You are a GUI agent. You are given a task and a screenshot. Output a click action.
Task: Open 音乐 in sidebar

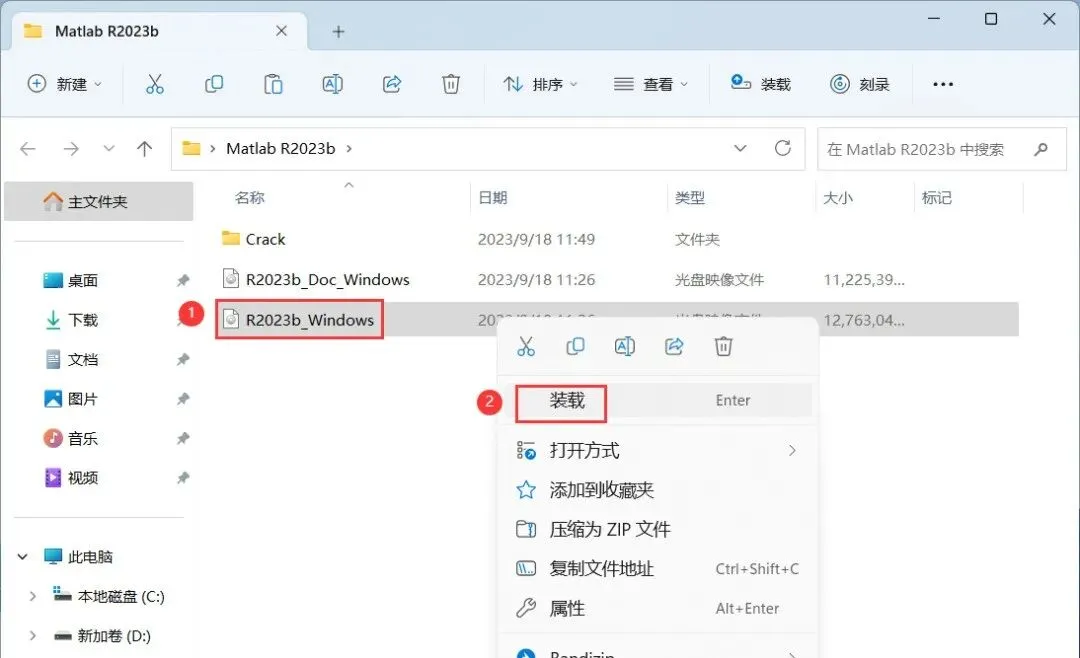tap(83, 438)
